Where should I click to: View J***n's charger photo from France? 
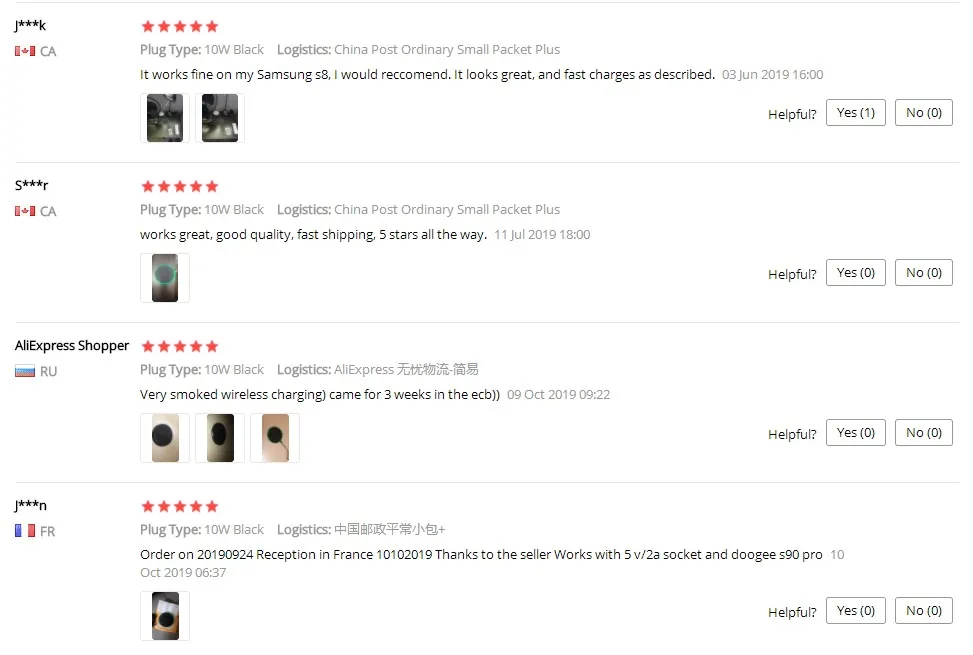point(164,616)
